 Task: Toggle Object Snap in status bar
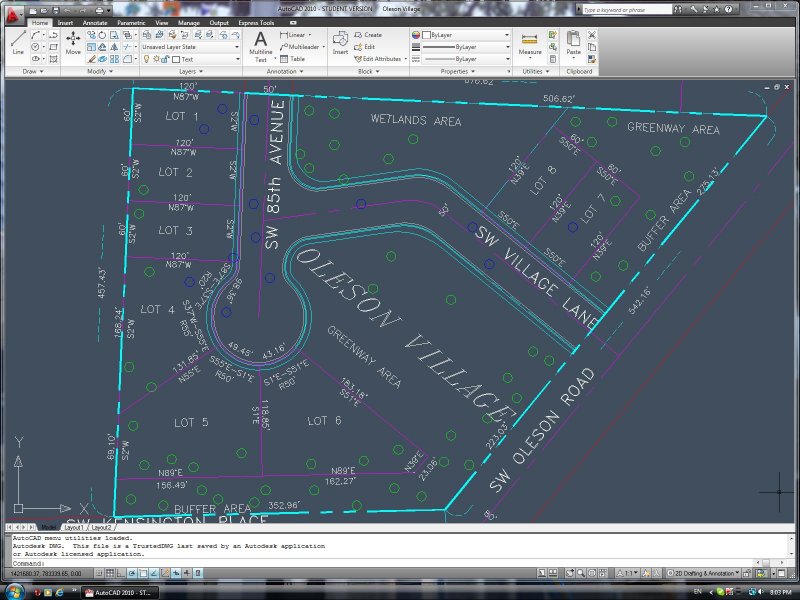tap(143, 573)
